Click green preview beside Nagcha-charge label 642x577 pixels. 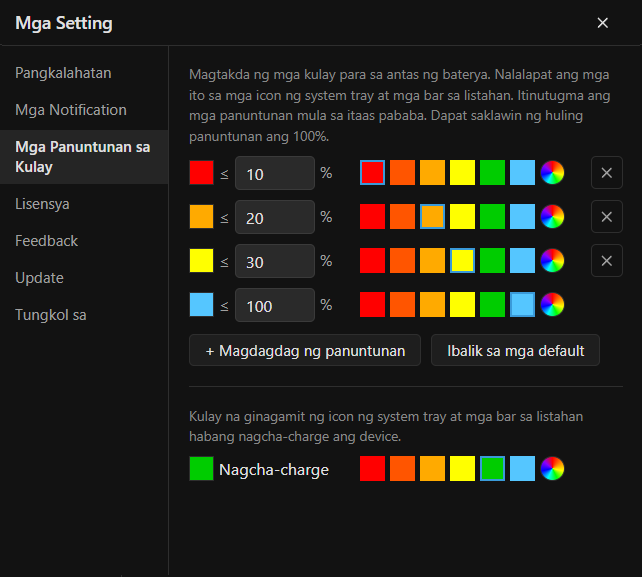click(201, 468)
